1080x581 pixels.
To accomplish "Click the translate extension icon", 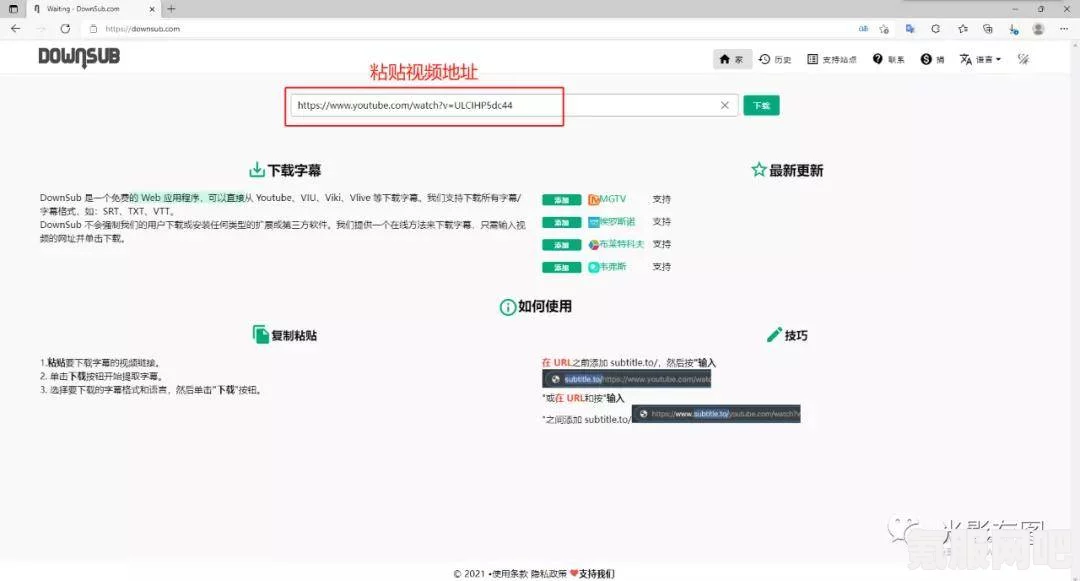I will pos(910,29).
